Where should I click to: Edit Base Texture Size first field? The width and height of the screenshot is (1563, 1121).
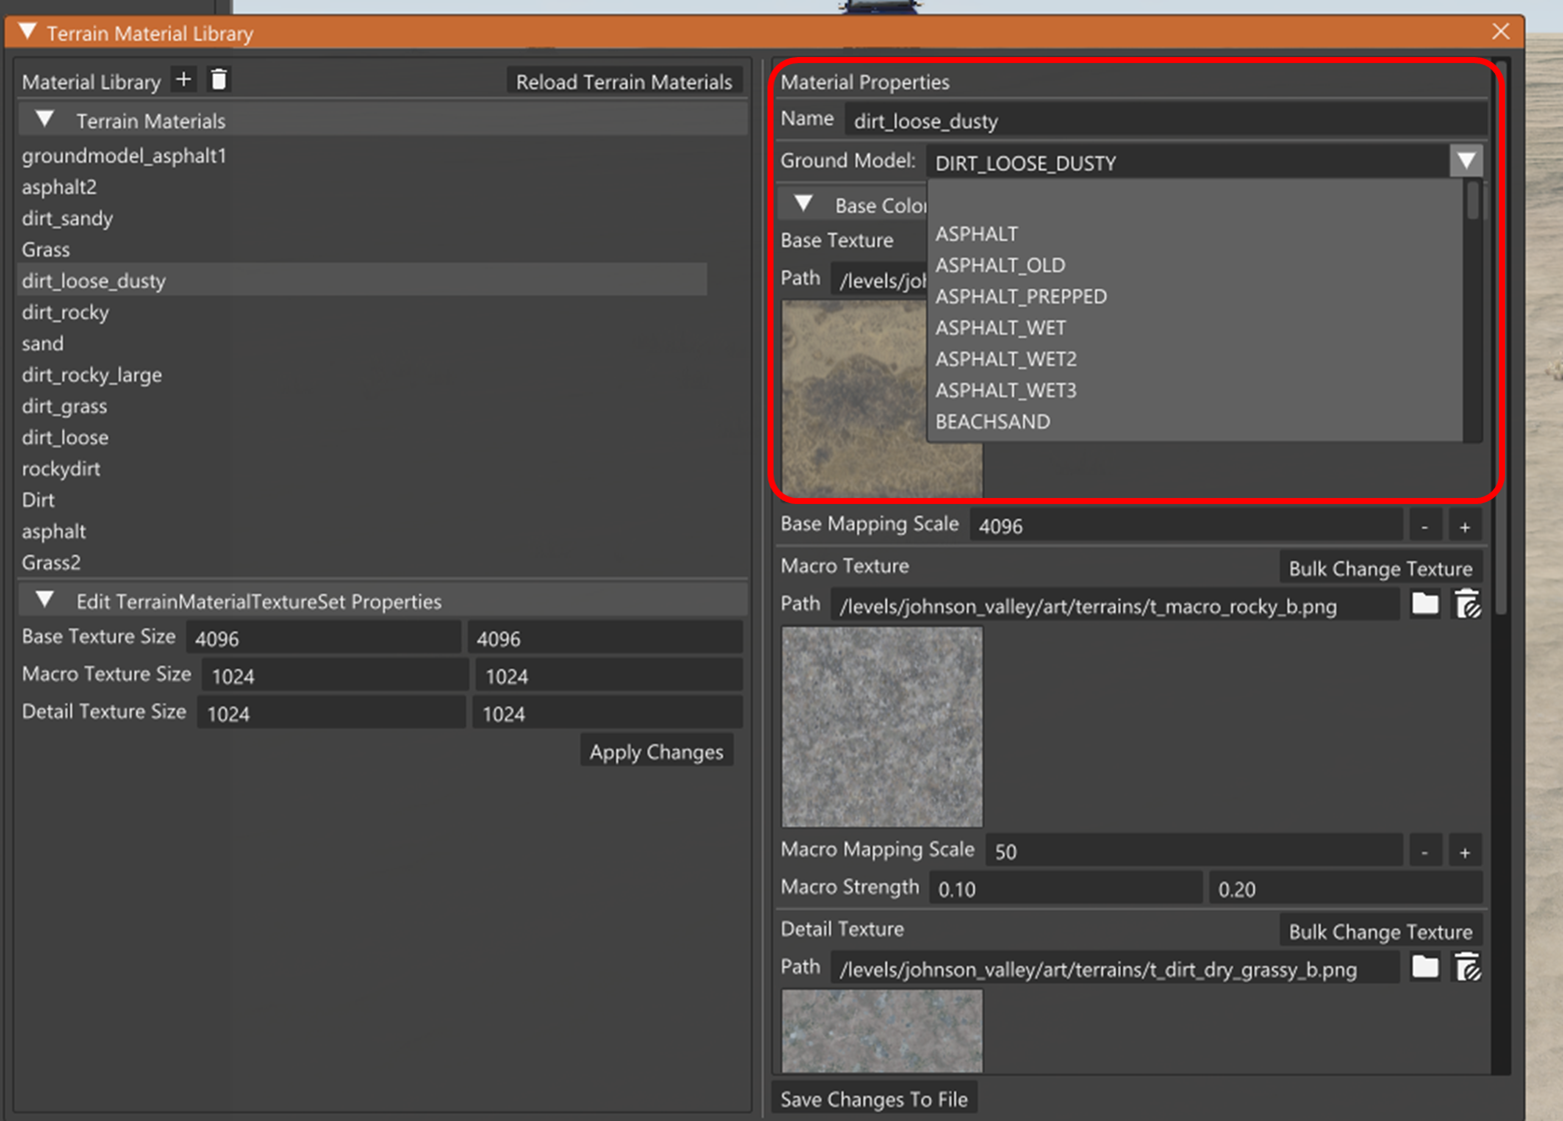pos(323,638)
